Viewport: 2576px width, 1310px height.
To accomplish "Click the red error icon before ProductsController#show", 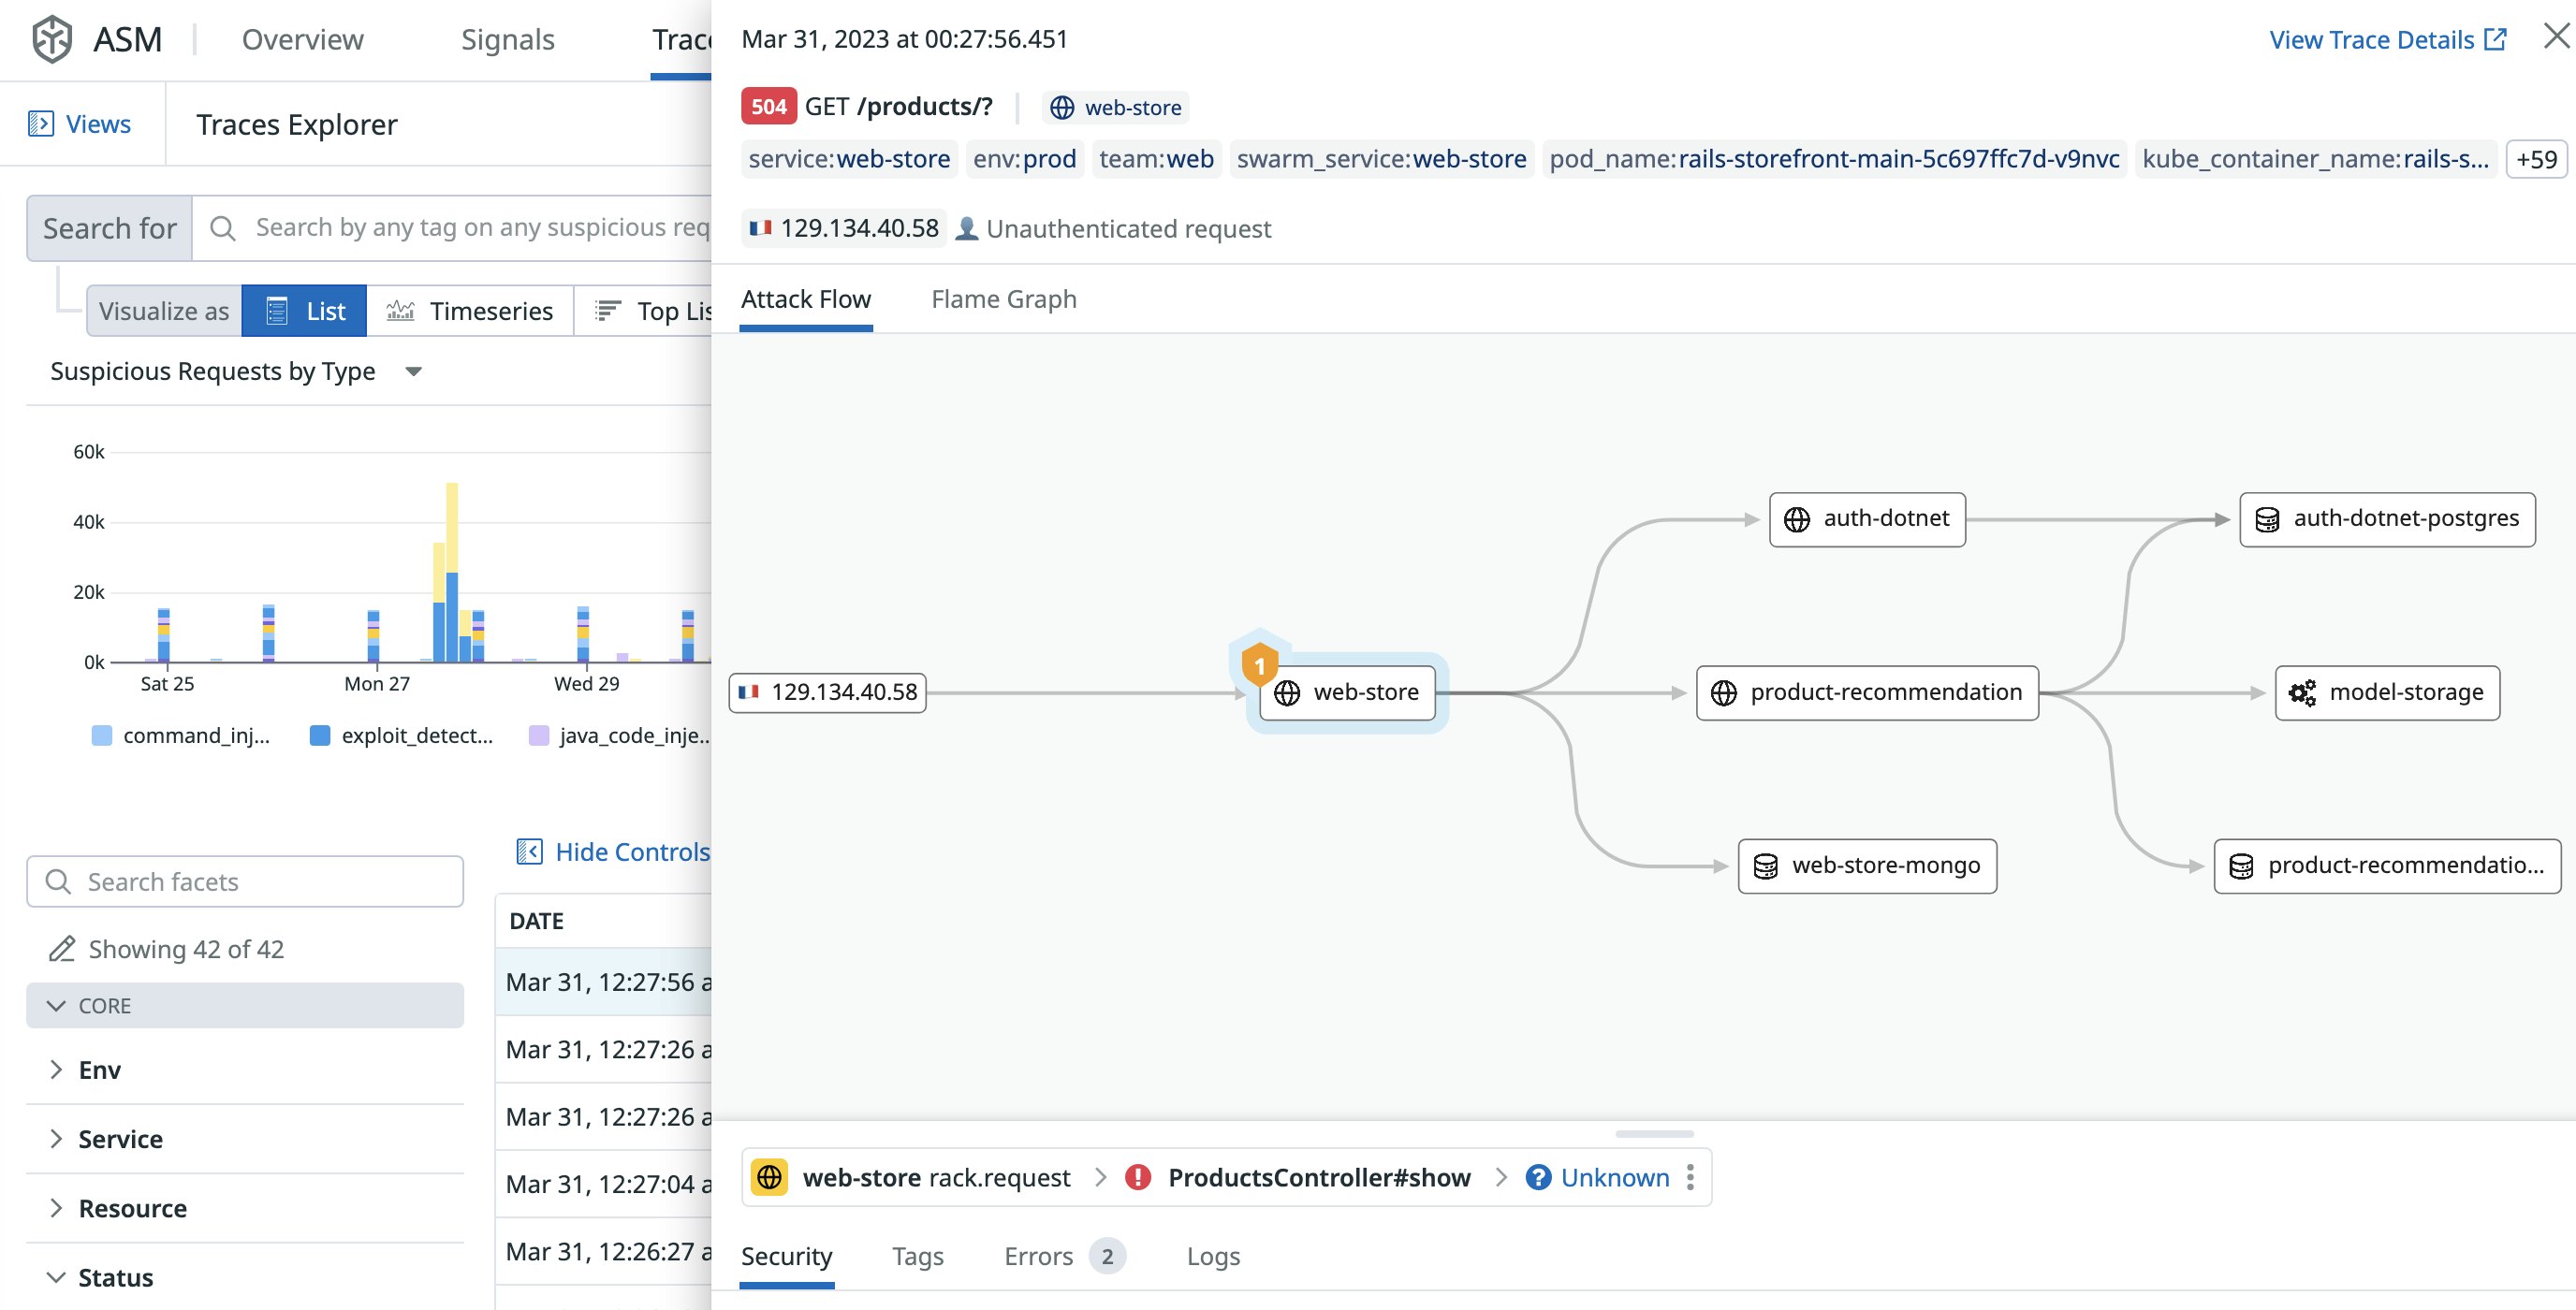I will 1137,1177.
